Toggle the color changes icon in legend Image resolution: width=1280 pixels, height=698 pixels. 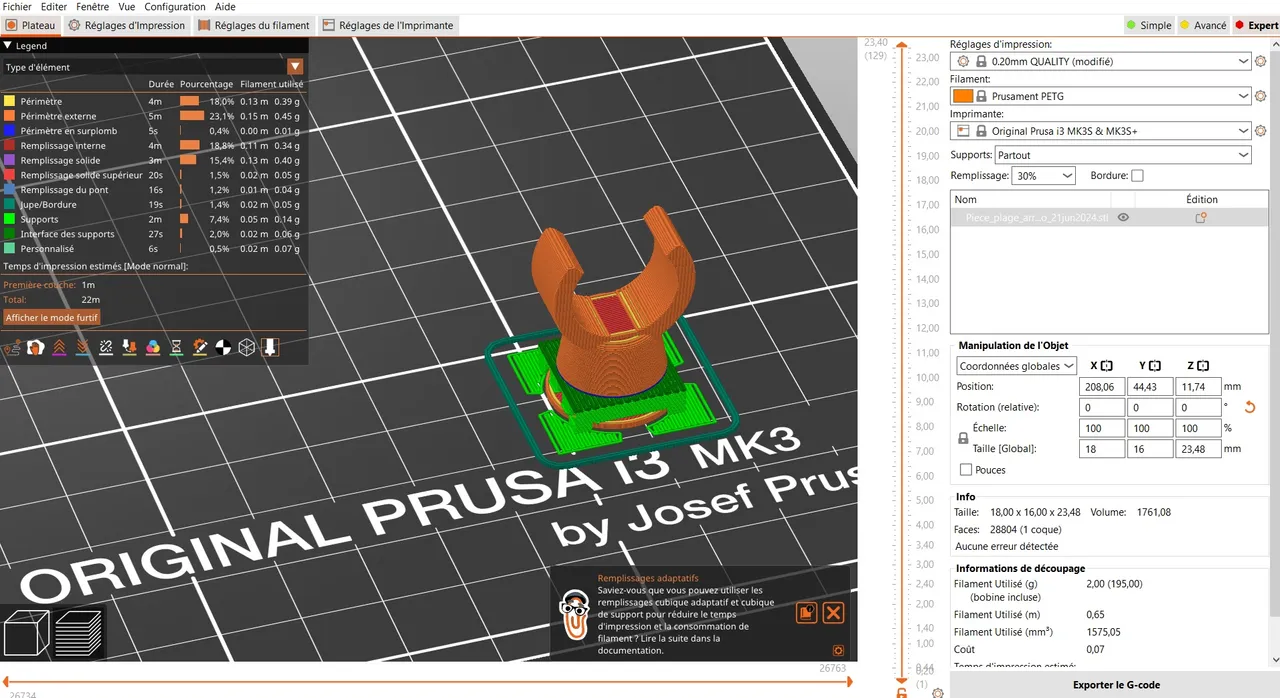click(153, 347)
